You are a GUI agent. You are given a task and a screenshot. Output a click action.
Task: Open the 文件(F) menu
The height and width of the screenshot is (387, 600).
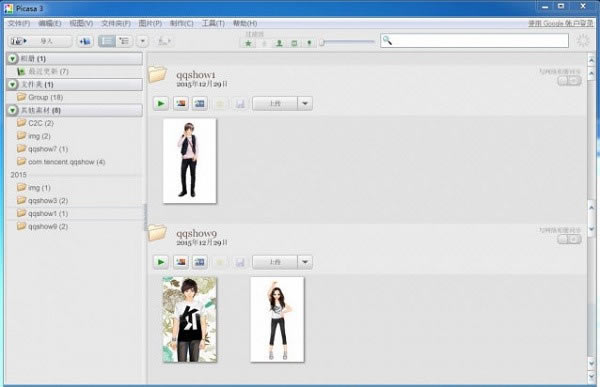19,23
